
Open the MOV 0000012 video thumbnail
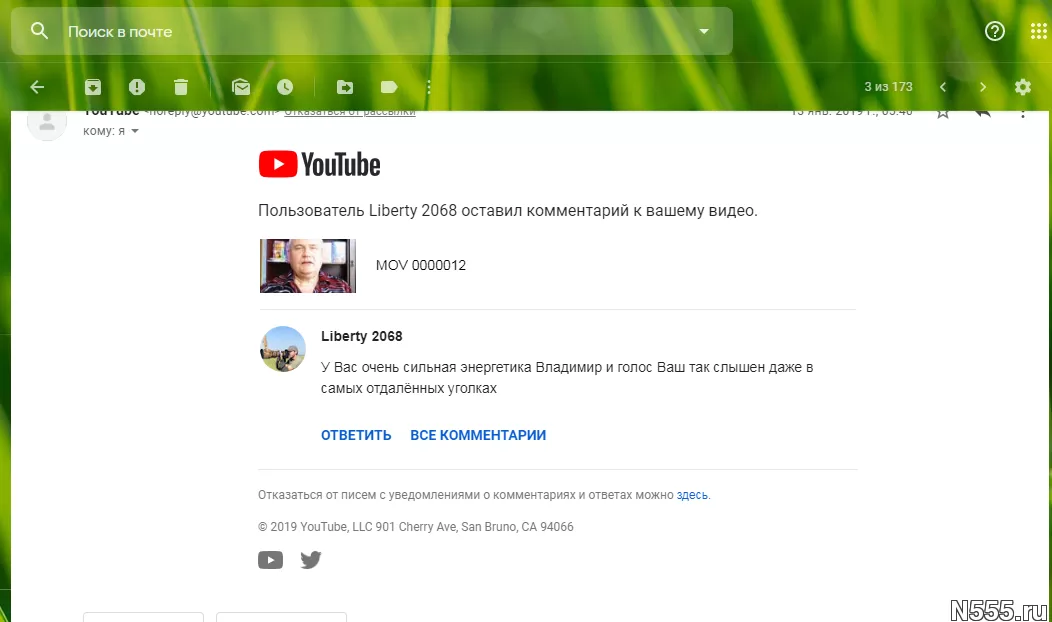click(x=308, y=266)
